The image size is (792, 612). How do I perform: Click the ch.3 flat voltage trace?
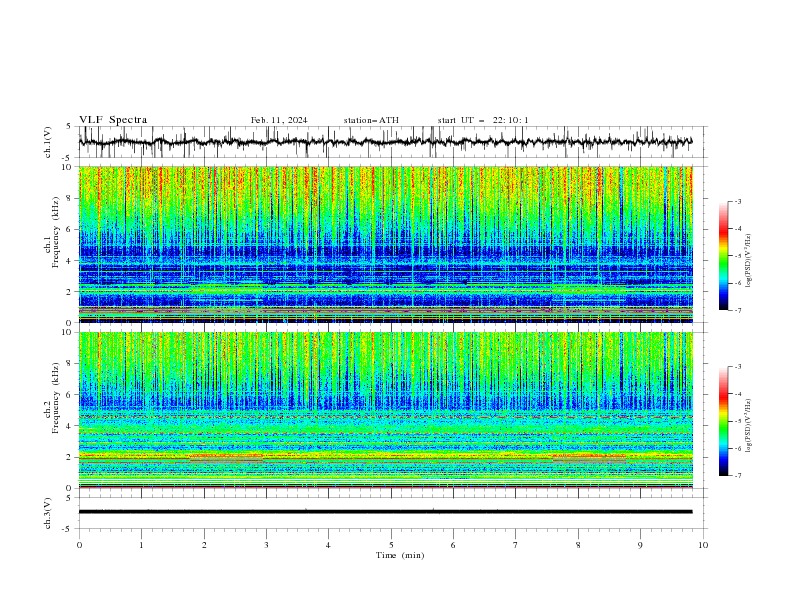(x=385, y=512)
